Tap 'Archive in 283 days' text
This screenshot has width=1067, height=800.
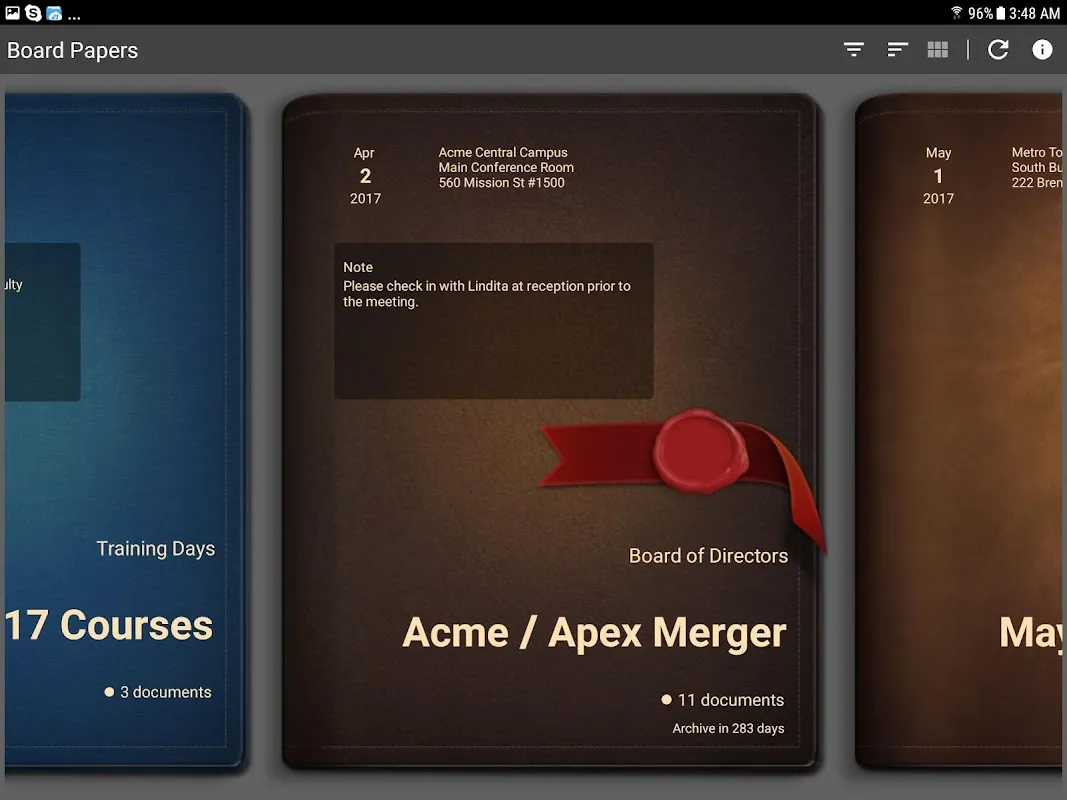pyautogui.click(x=728, y=728)
